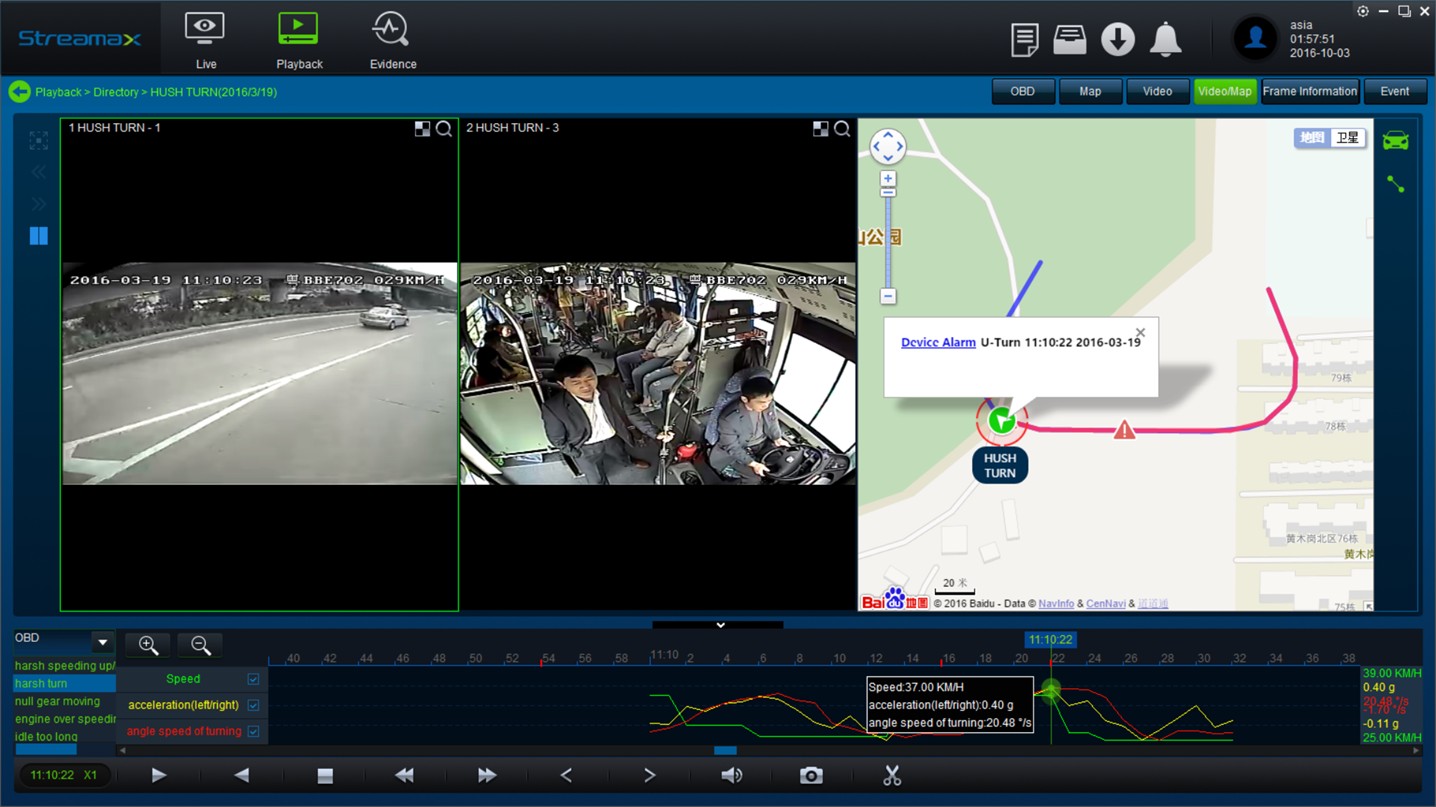Open the Device Alarm link in popup
This screenshot has height=807, width=1436.
pos(937,343)
